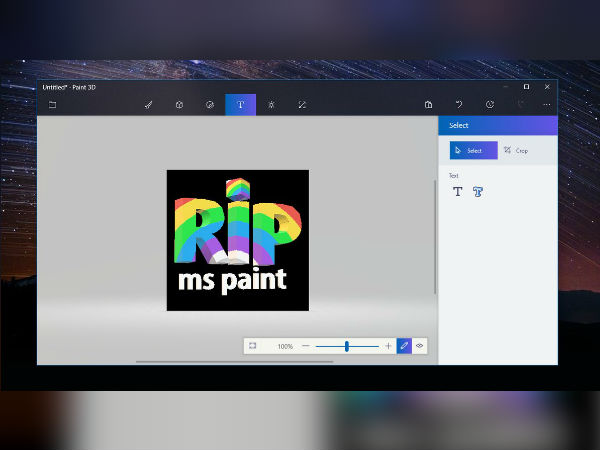Open the more options ellipsis menu

coord(547,104)
